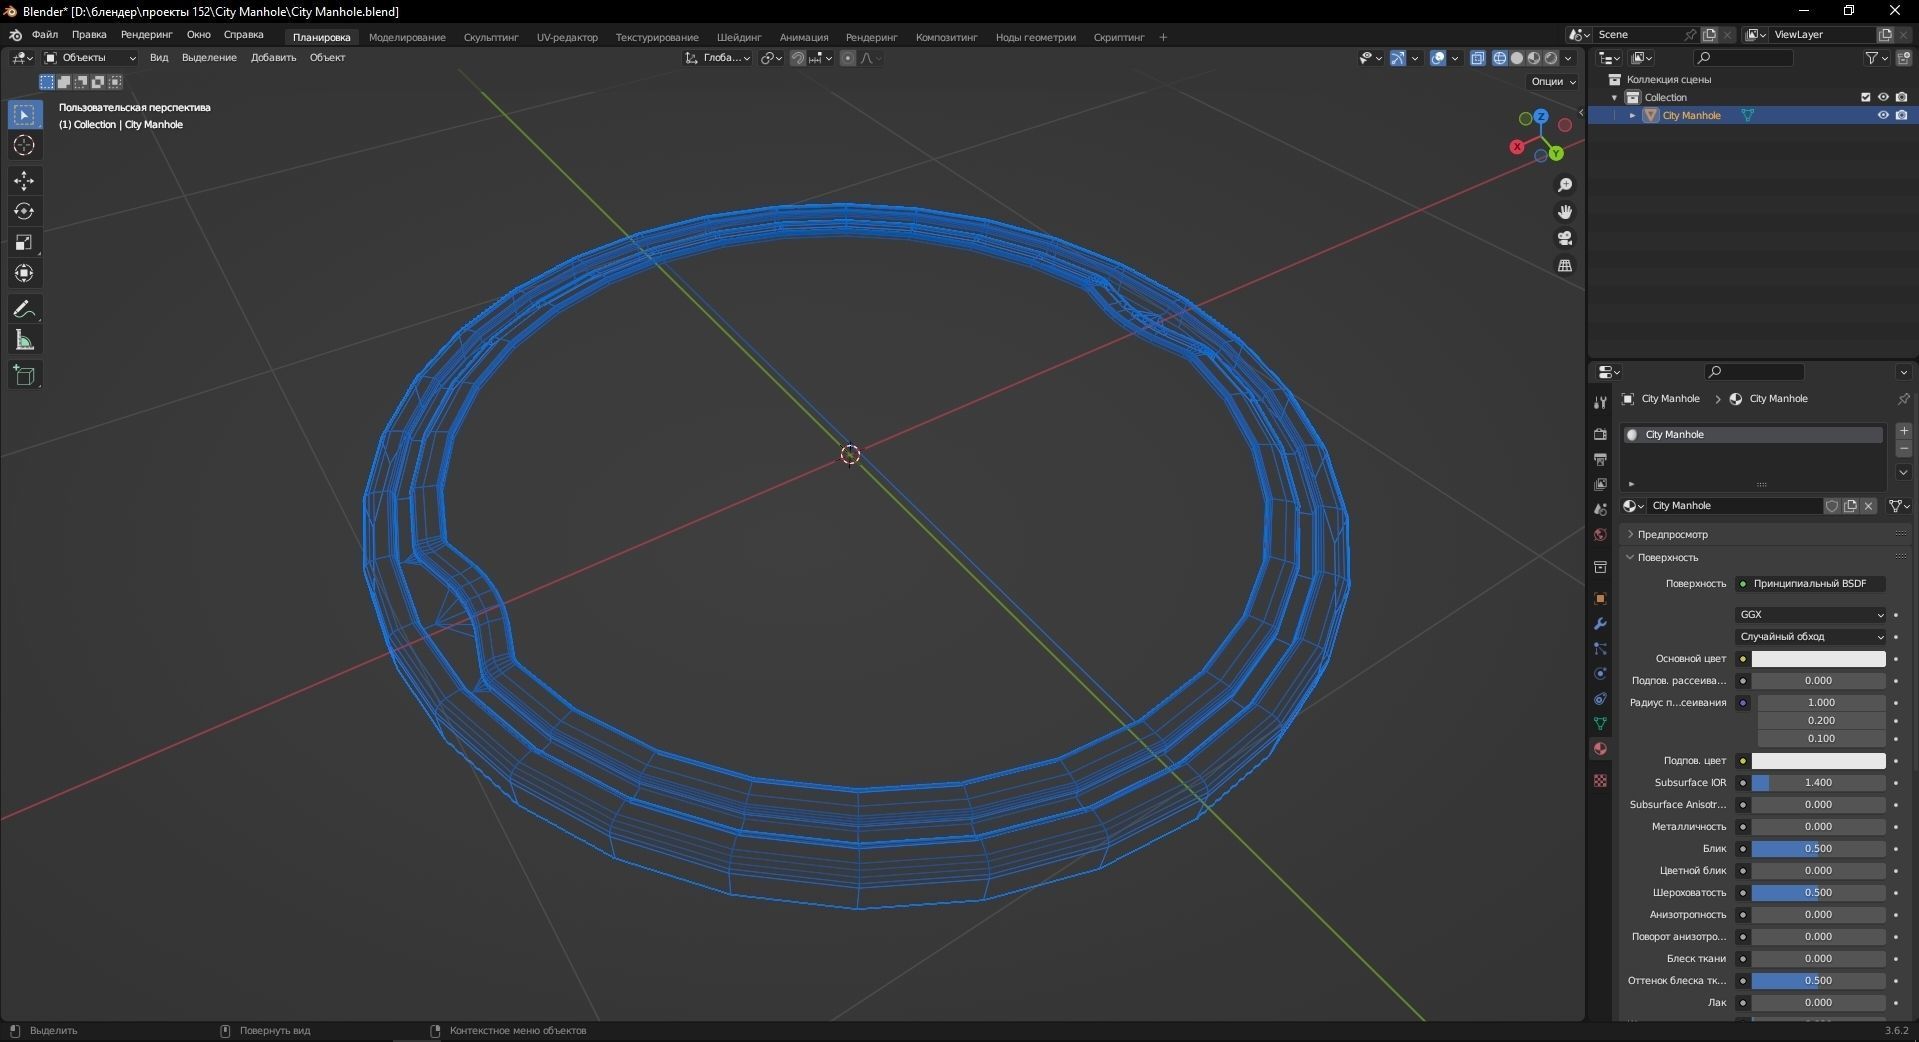Switch to camera view using camera icon

point(1565,239)
